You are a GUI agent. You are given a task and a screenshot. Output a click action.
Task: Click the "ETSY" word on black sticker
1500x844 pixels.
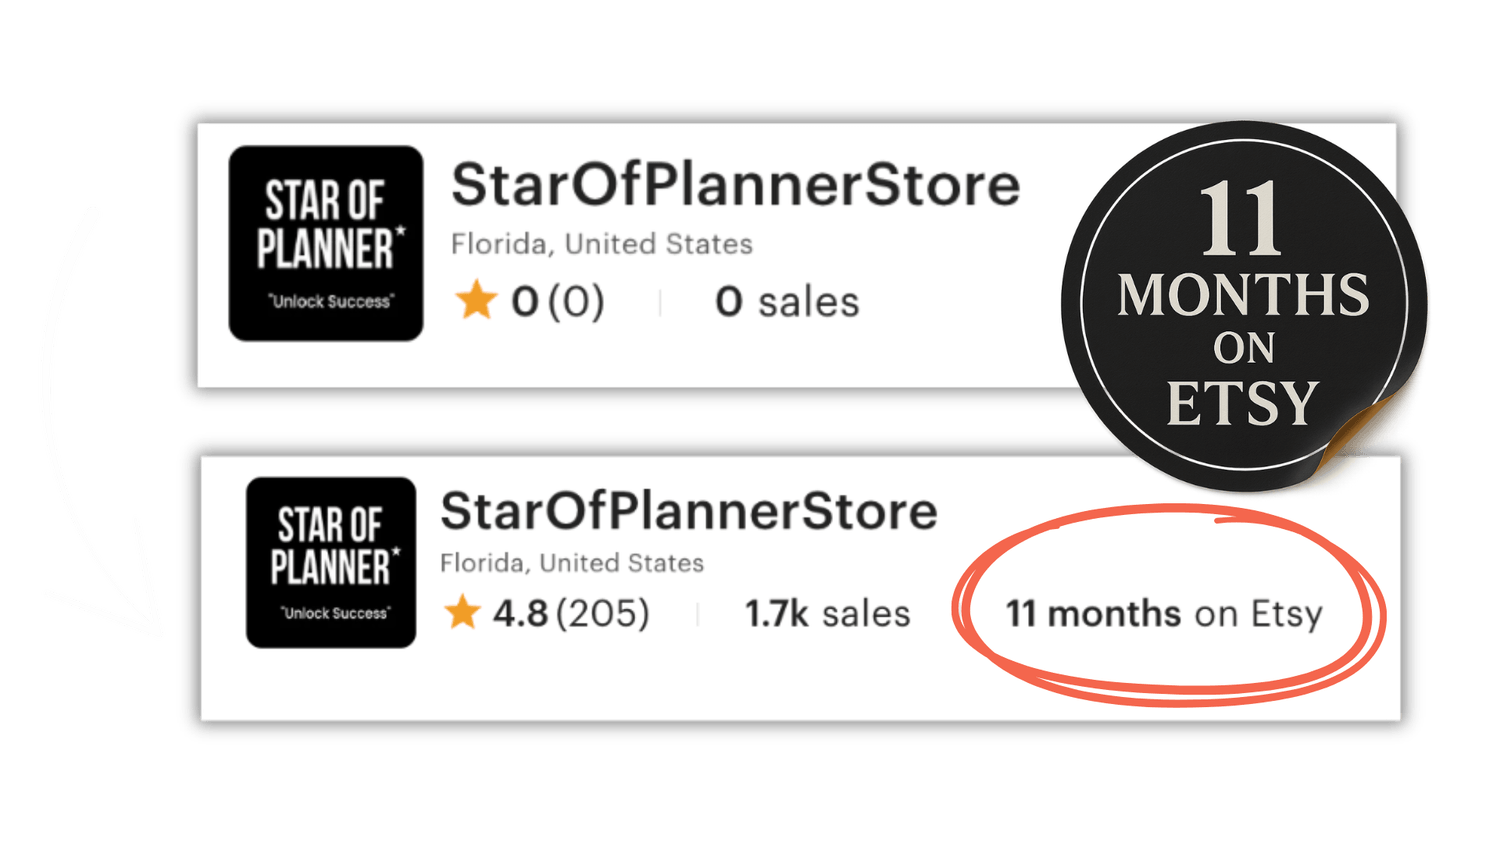click(x=1242, y=403)
